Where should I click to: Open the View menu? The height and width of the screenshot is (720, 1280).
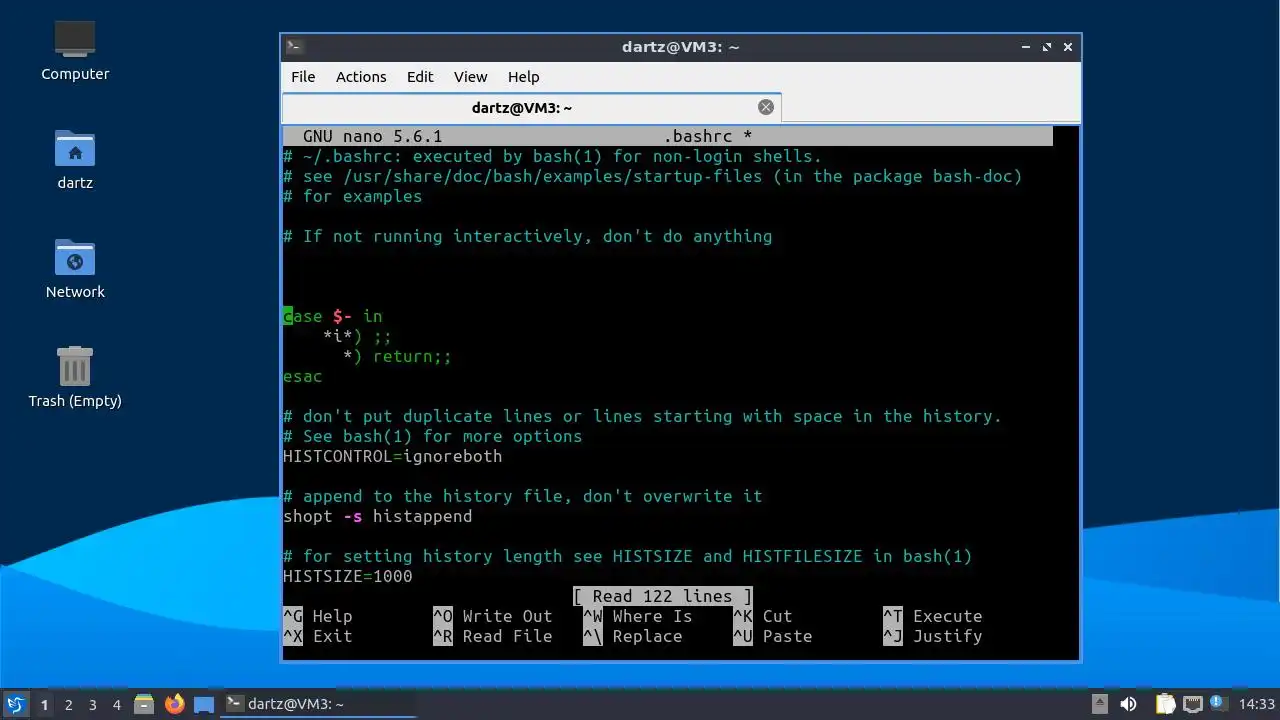pos(470,76)
